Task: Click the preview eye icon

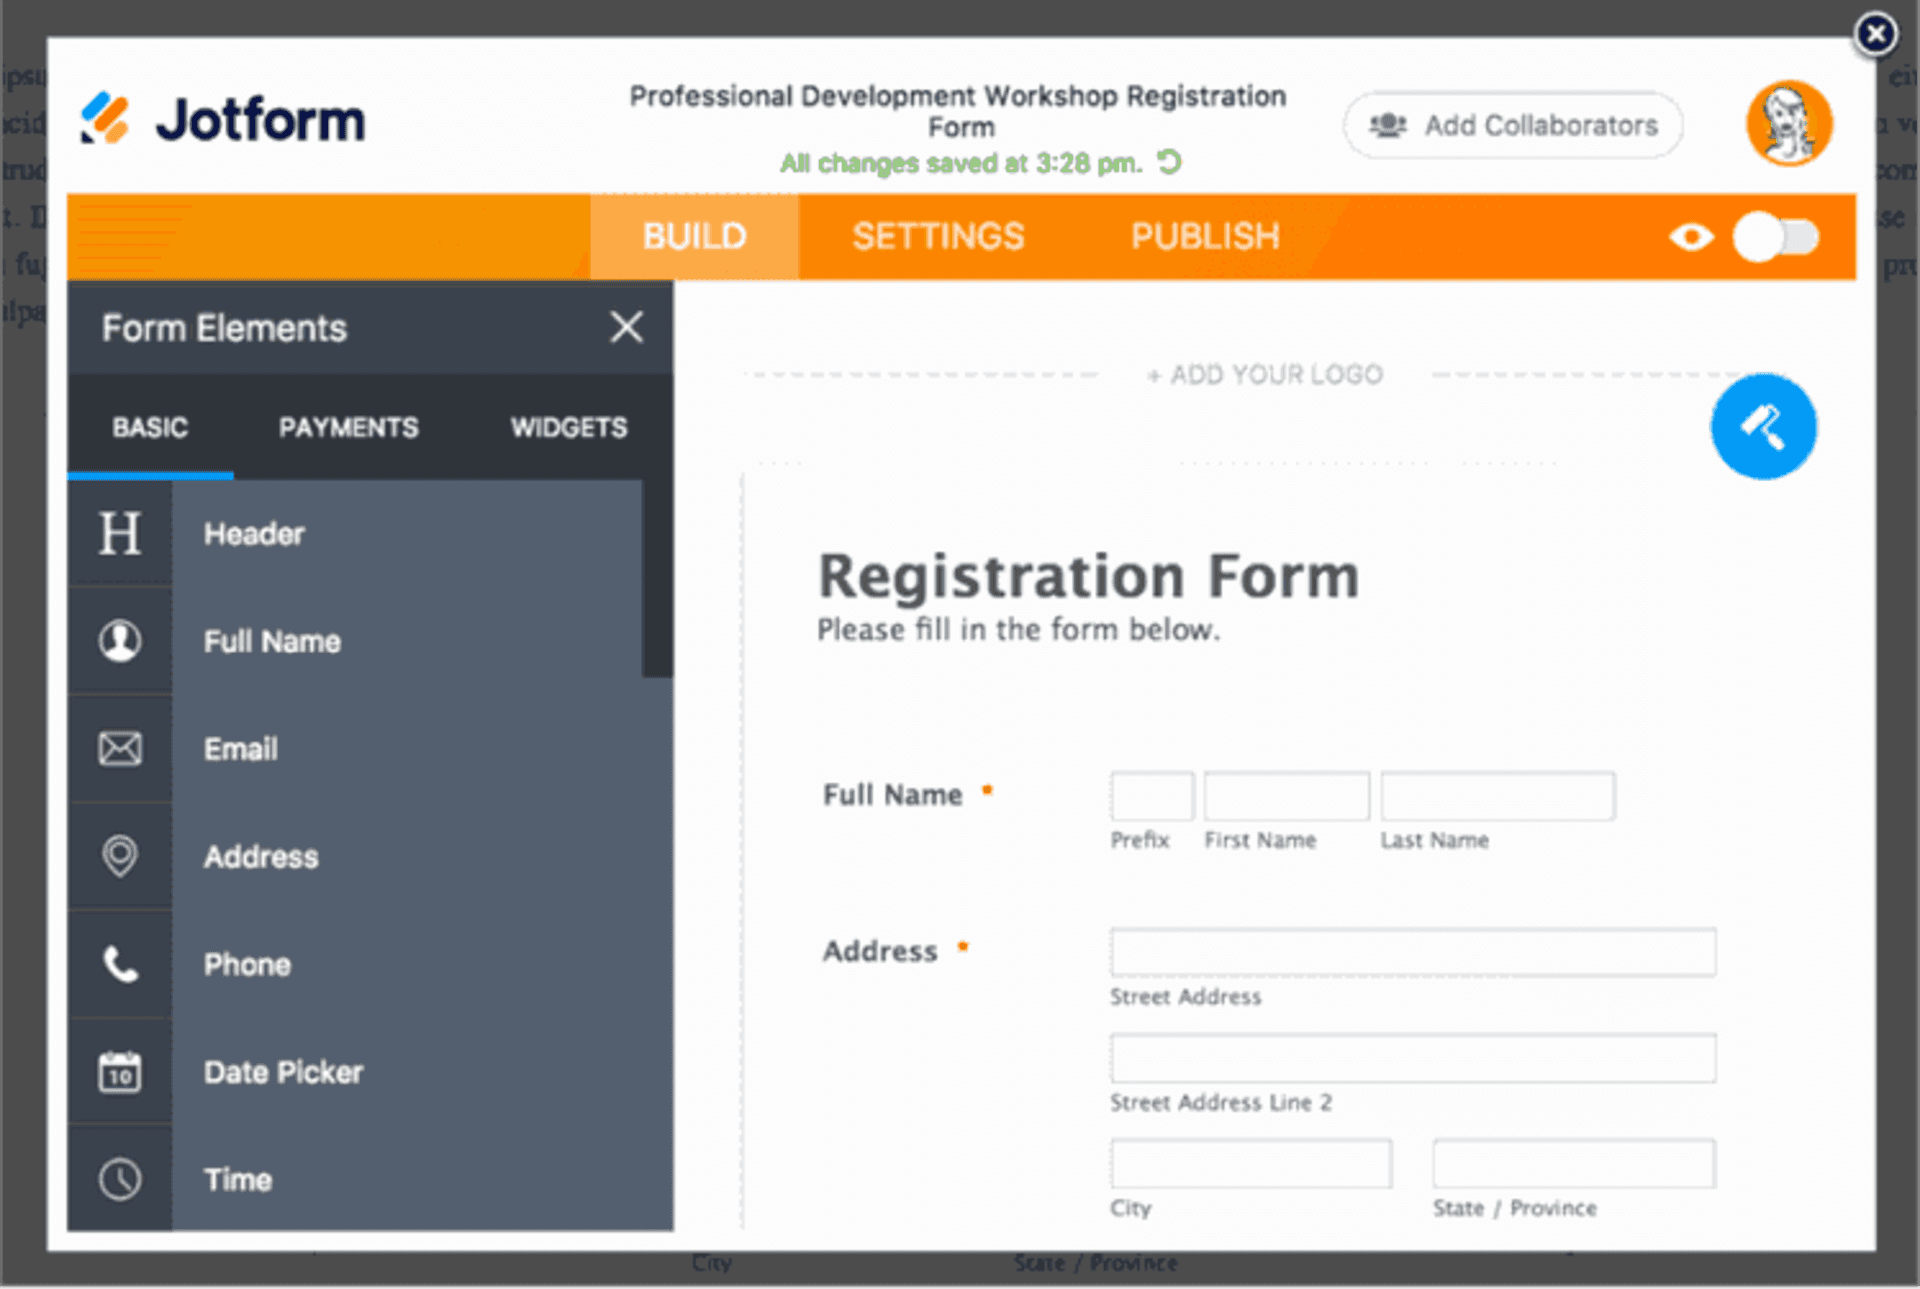Action: (x=1691, y=236)
